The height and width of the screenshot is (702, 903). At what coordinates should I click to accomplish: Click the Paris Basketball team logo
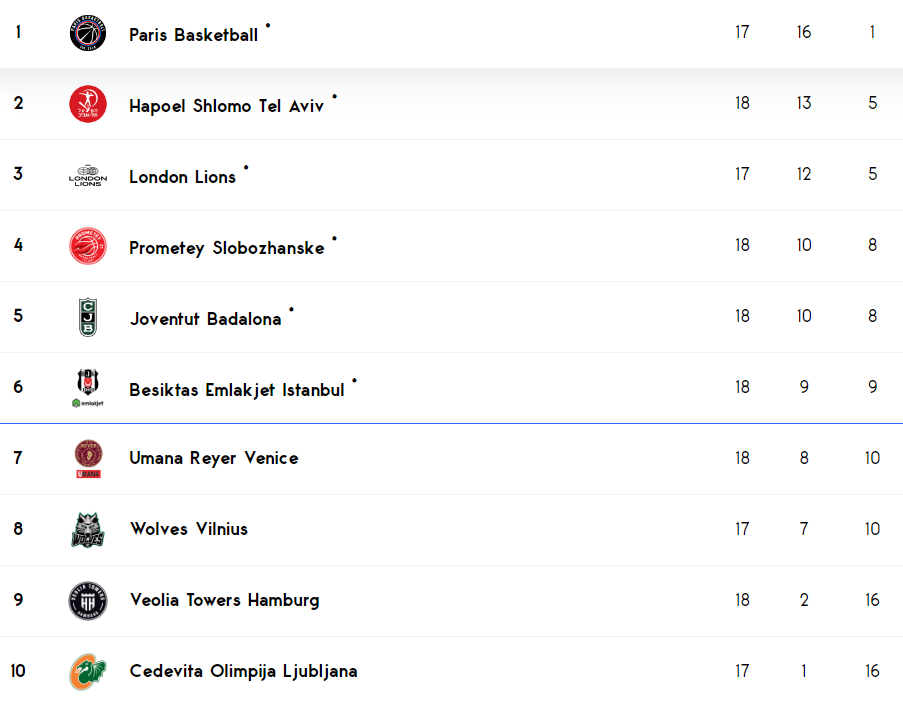(x=88, y=33)
